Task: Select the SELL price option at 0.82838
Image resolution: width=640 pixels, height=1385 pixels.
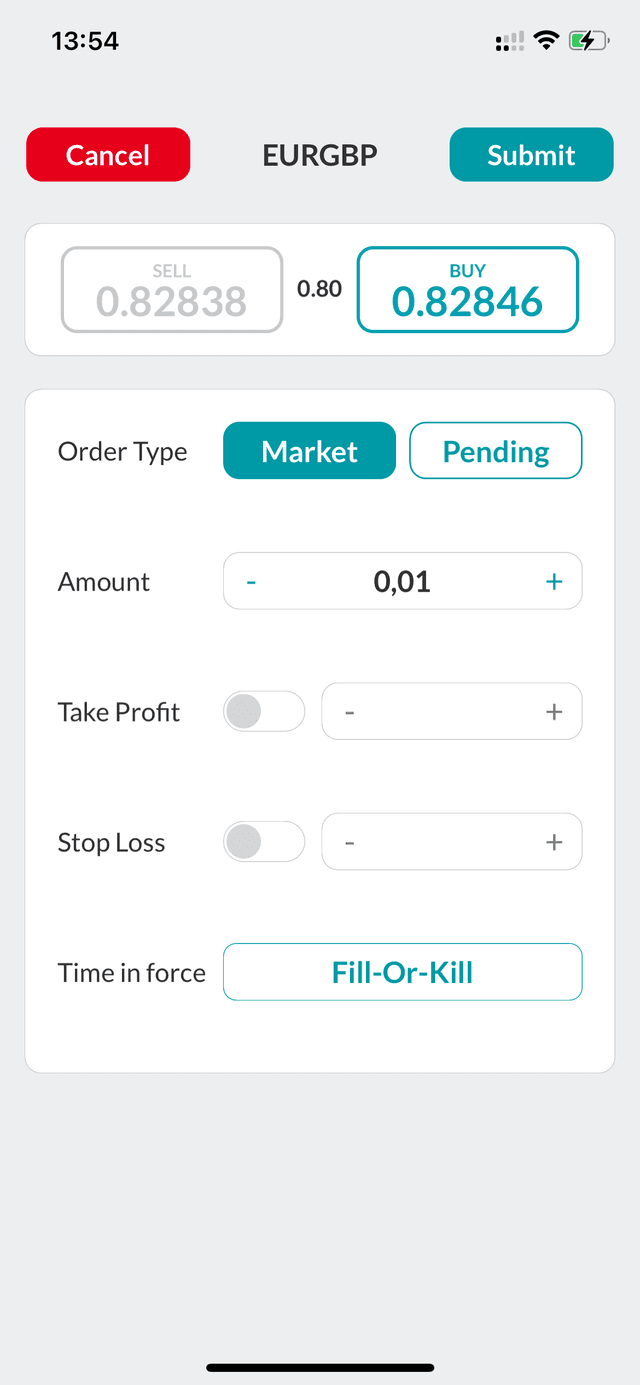Action: tap(171, 289)
